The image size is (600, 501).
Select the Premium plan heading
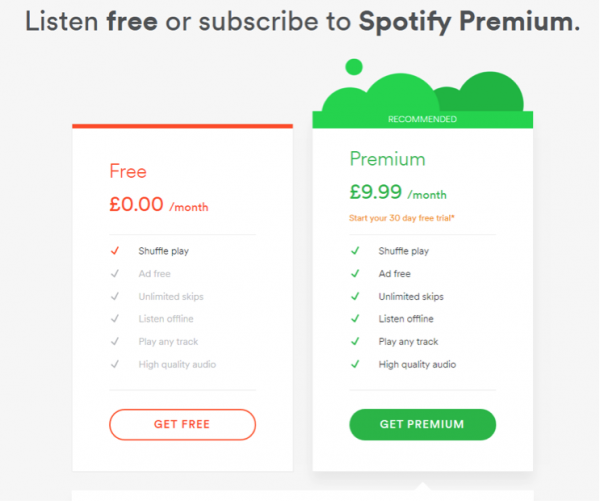tap(387, 159)
